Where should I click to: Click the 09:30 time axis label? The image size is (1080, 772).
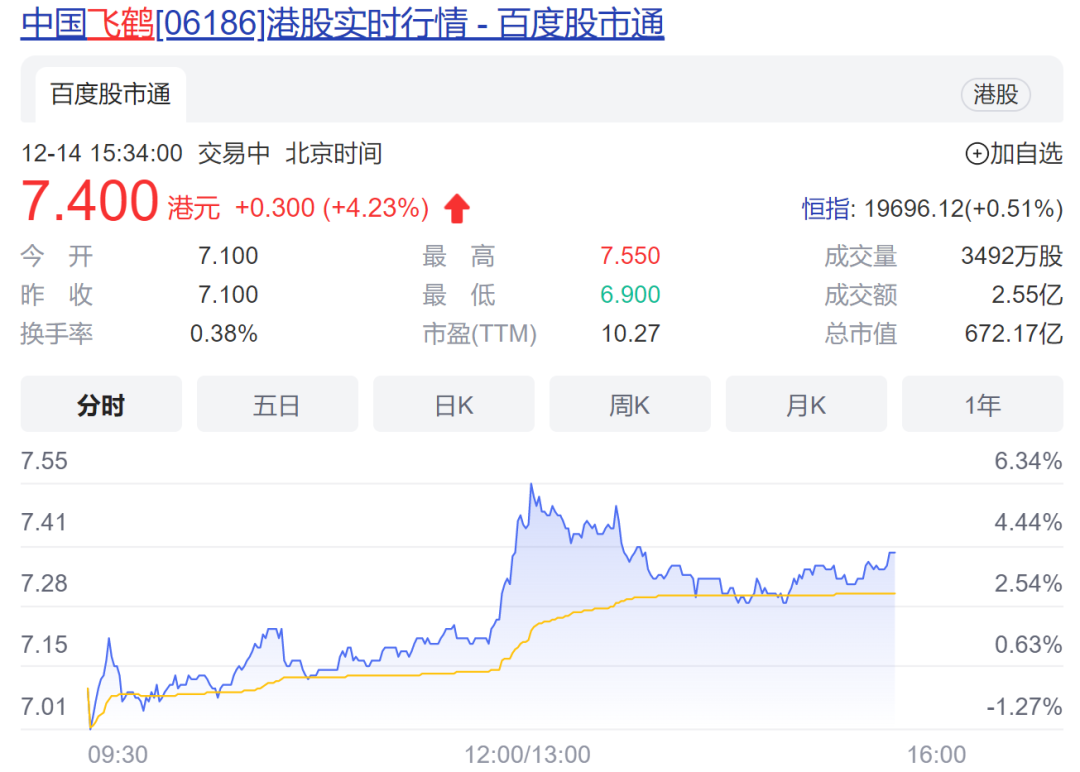[118, 755]
